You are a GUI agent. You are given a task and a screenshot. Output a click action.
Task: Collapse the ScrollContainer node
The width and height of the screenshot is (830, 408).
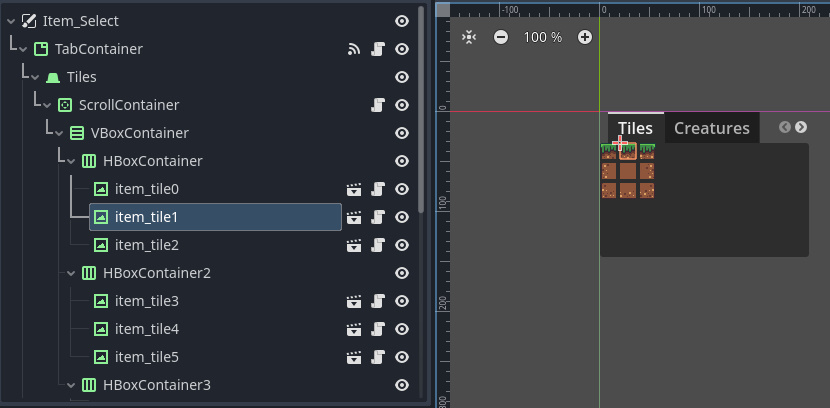pyautogui.click(x=47, y=105)
